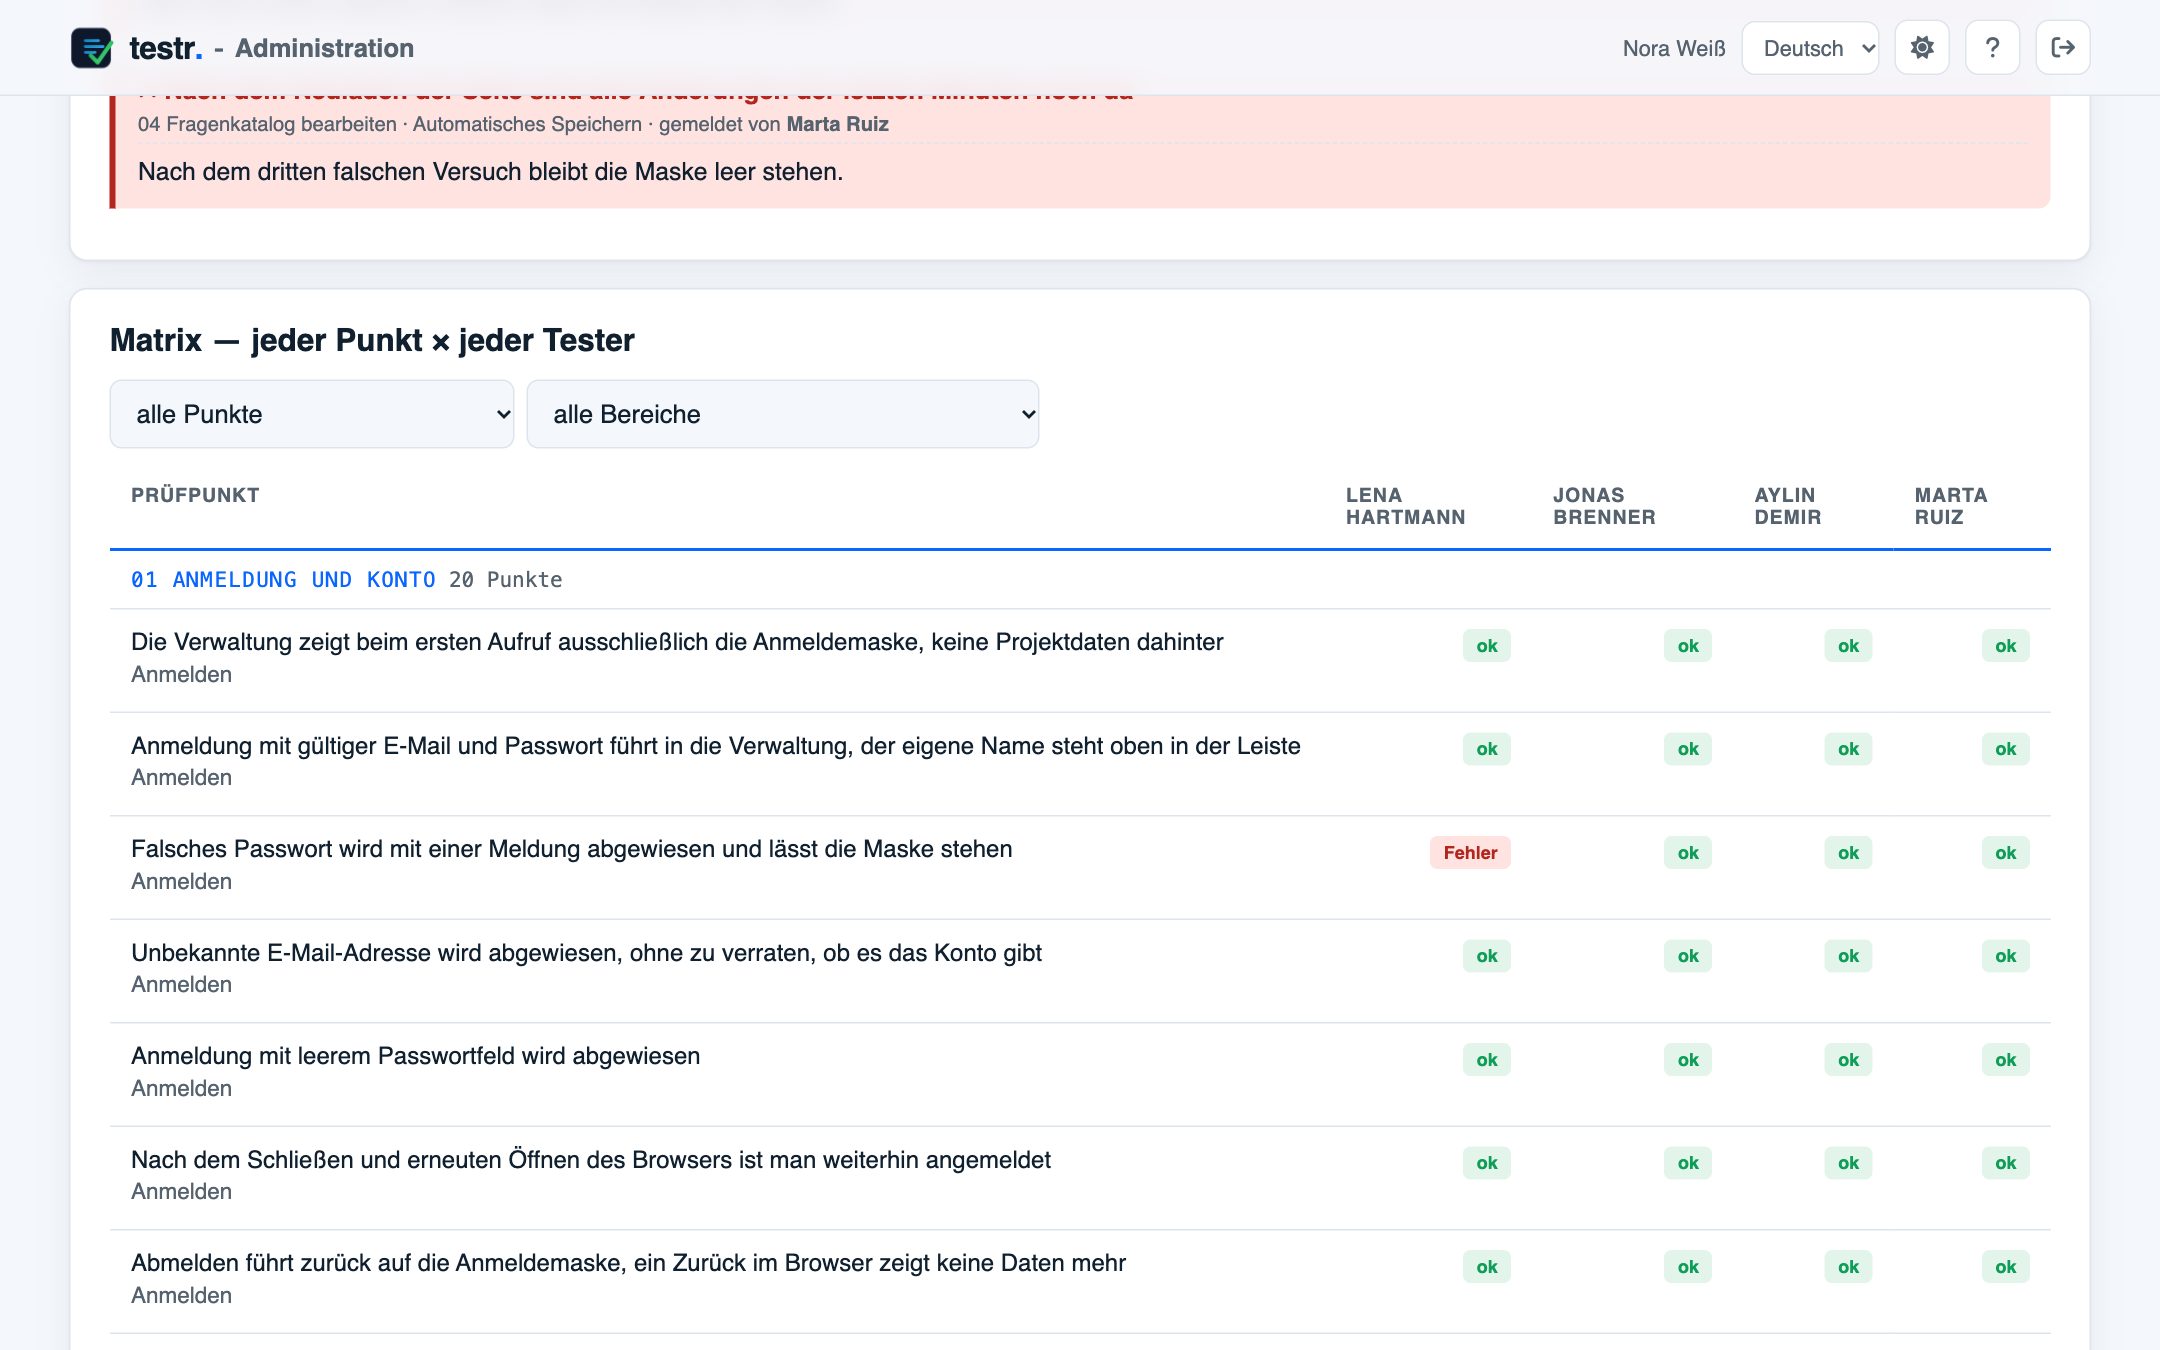The width and height of the screenshot is (2160, 1350).
Task: Click 'Falsches Passwort wird mit einer Meldung' row text
Action: (x=571, y=849)
